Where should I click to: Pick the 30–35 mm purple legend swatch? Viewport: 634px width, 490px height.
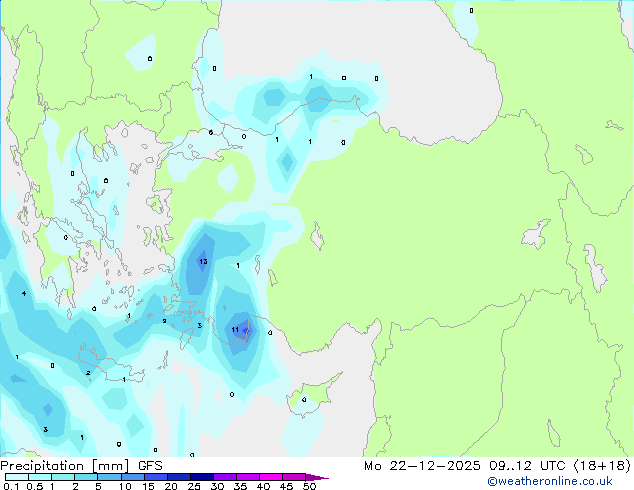(x=224, y=477)
